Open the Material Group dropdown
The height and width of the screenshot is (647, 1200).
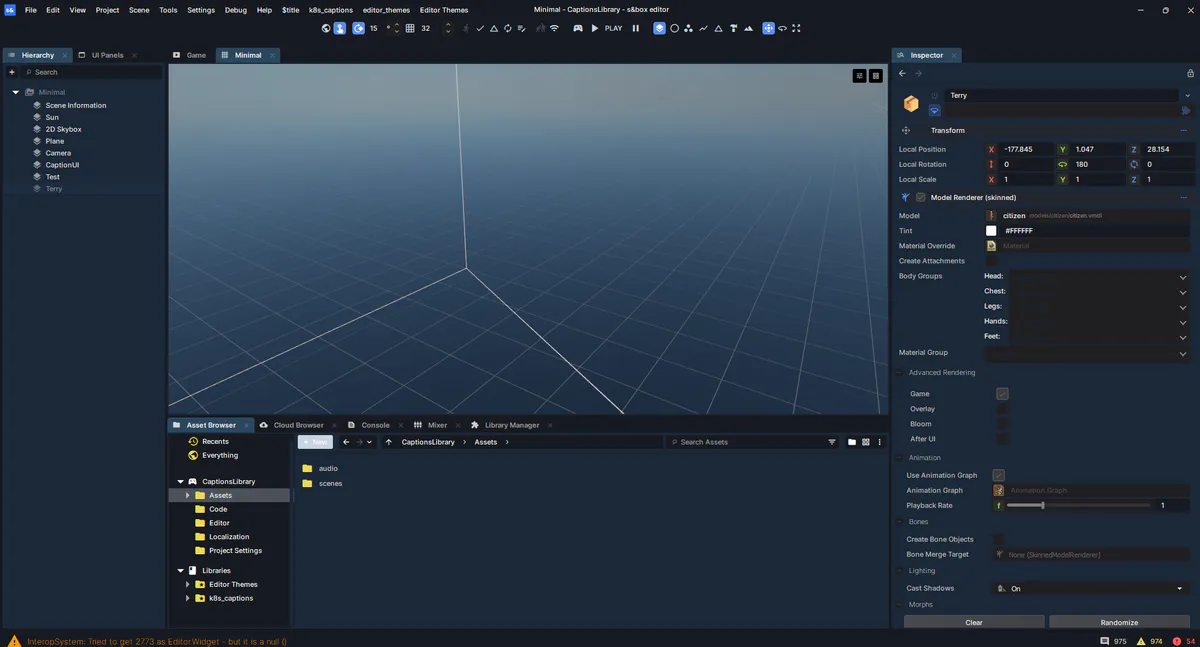1087,353
